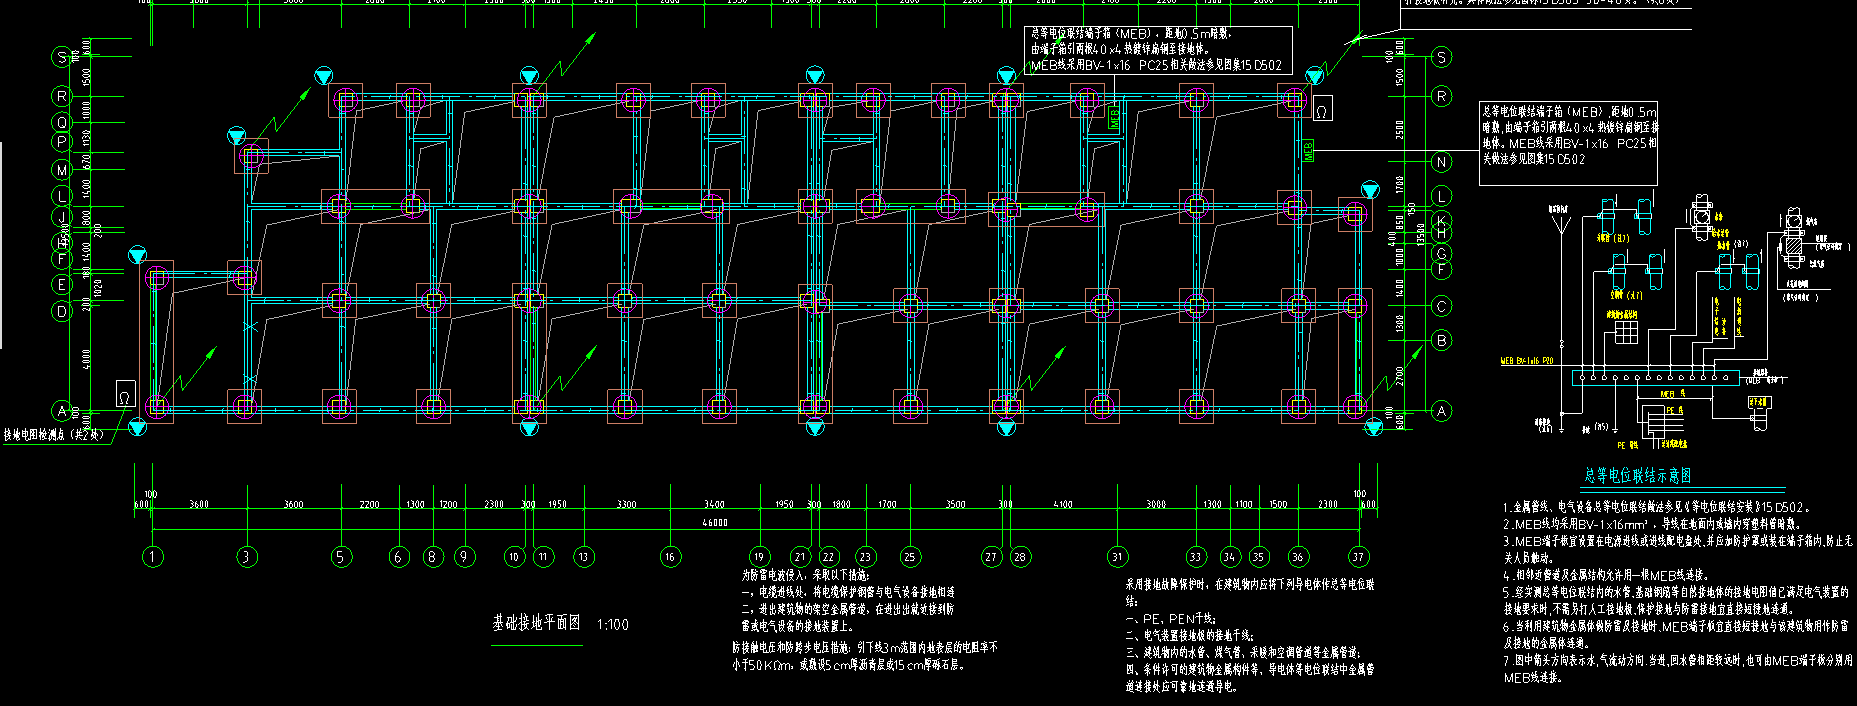The width and height of the screenshot is (1857, 706).
Task: Click the bottom dimension value 4100
Action: (x=1062, y=505)
